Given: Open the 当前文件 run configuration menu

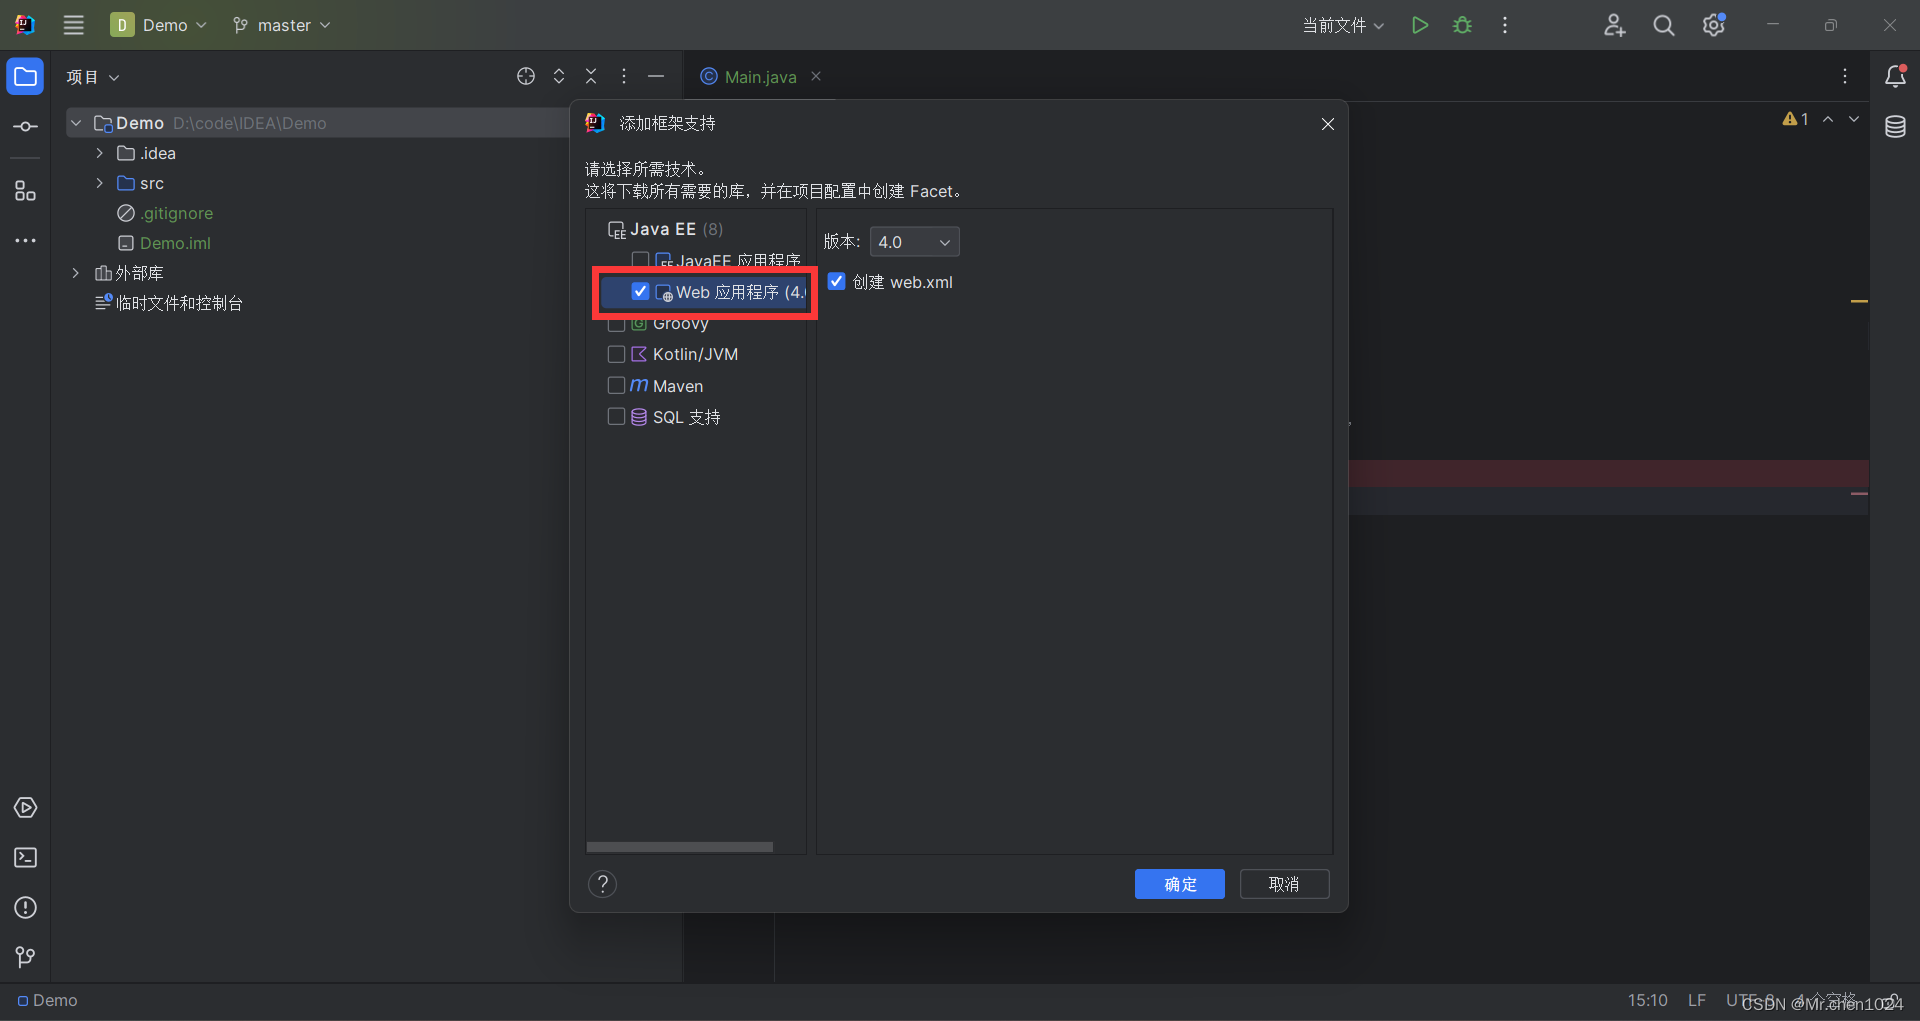Looking at the screenshot, I should 1342,25.
